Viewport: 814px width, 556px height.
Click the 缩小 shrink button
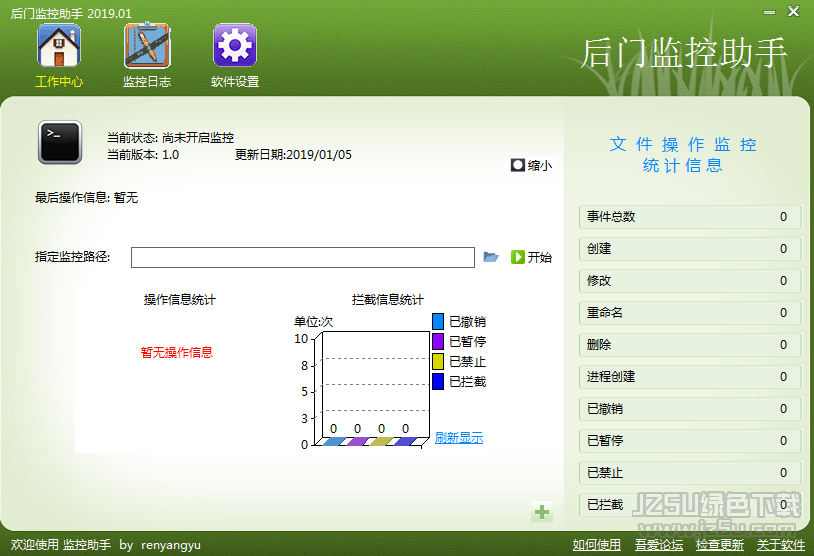coord(531,165)
